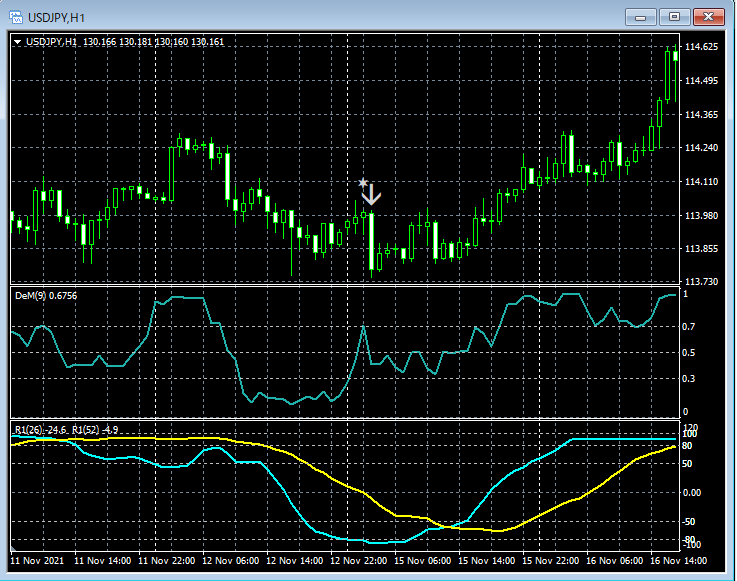
Task: Click the 113.980 price scale value
Action: (702, 215)
